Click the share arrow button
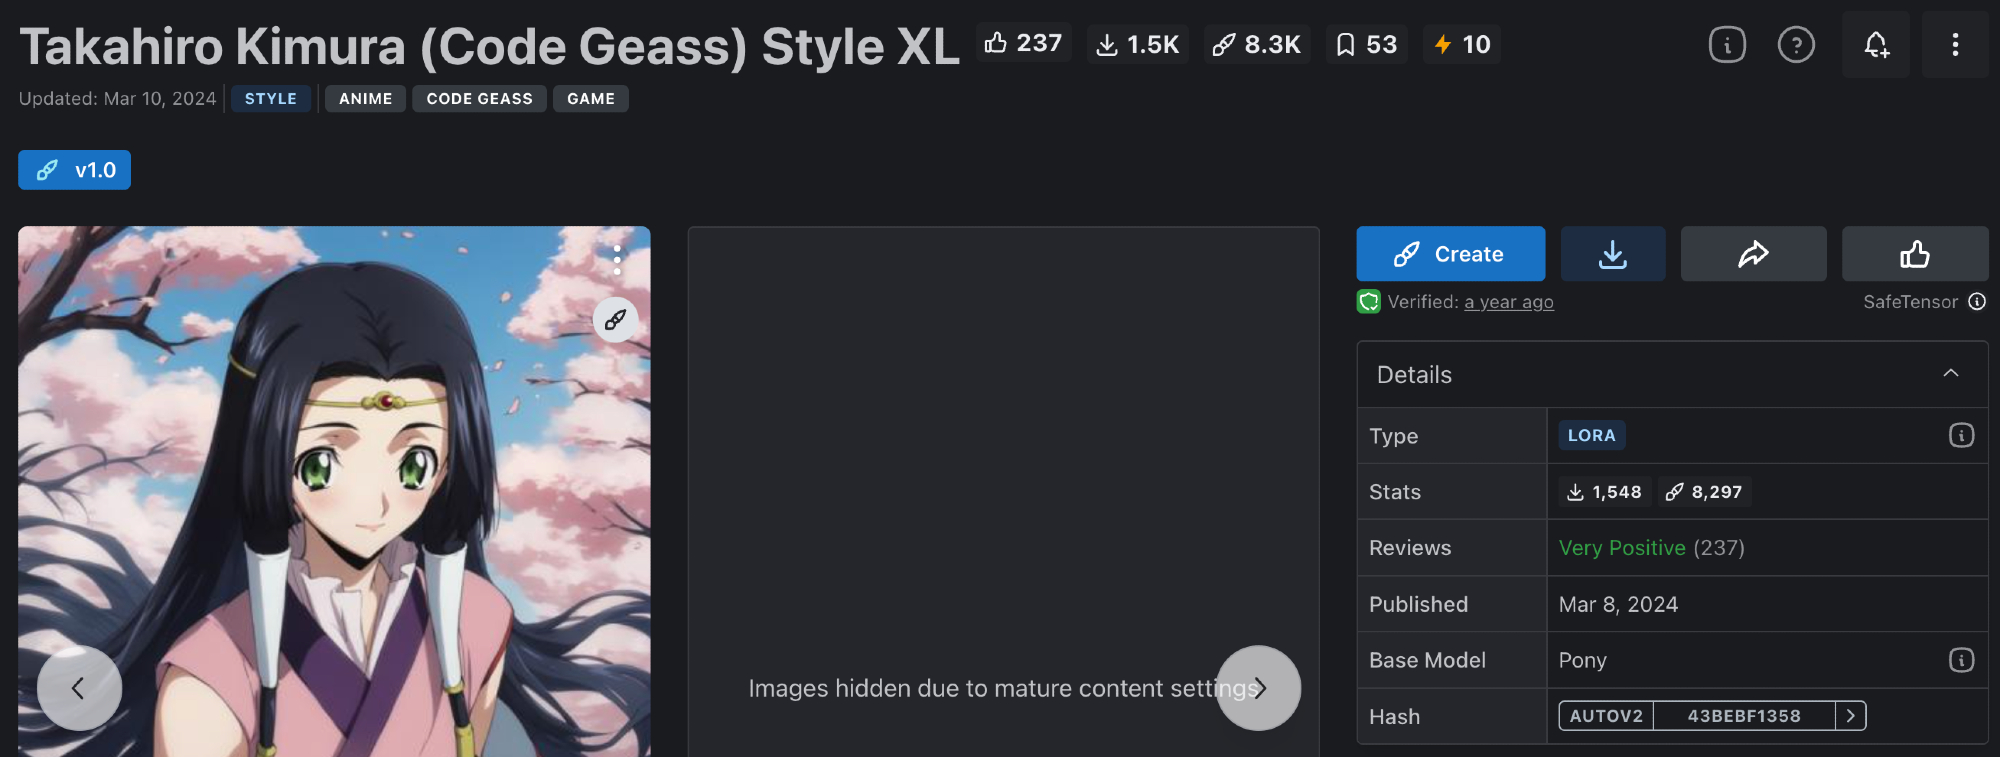This screenshot has width=2000, height=757. click(x=1753, y=254)
